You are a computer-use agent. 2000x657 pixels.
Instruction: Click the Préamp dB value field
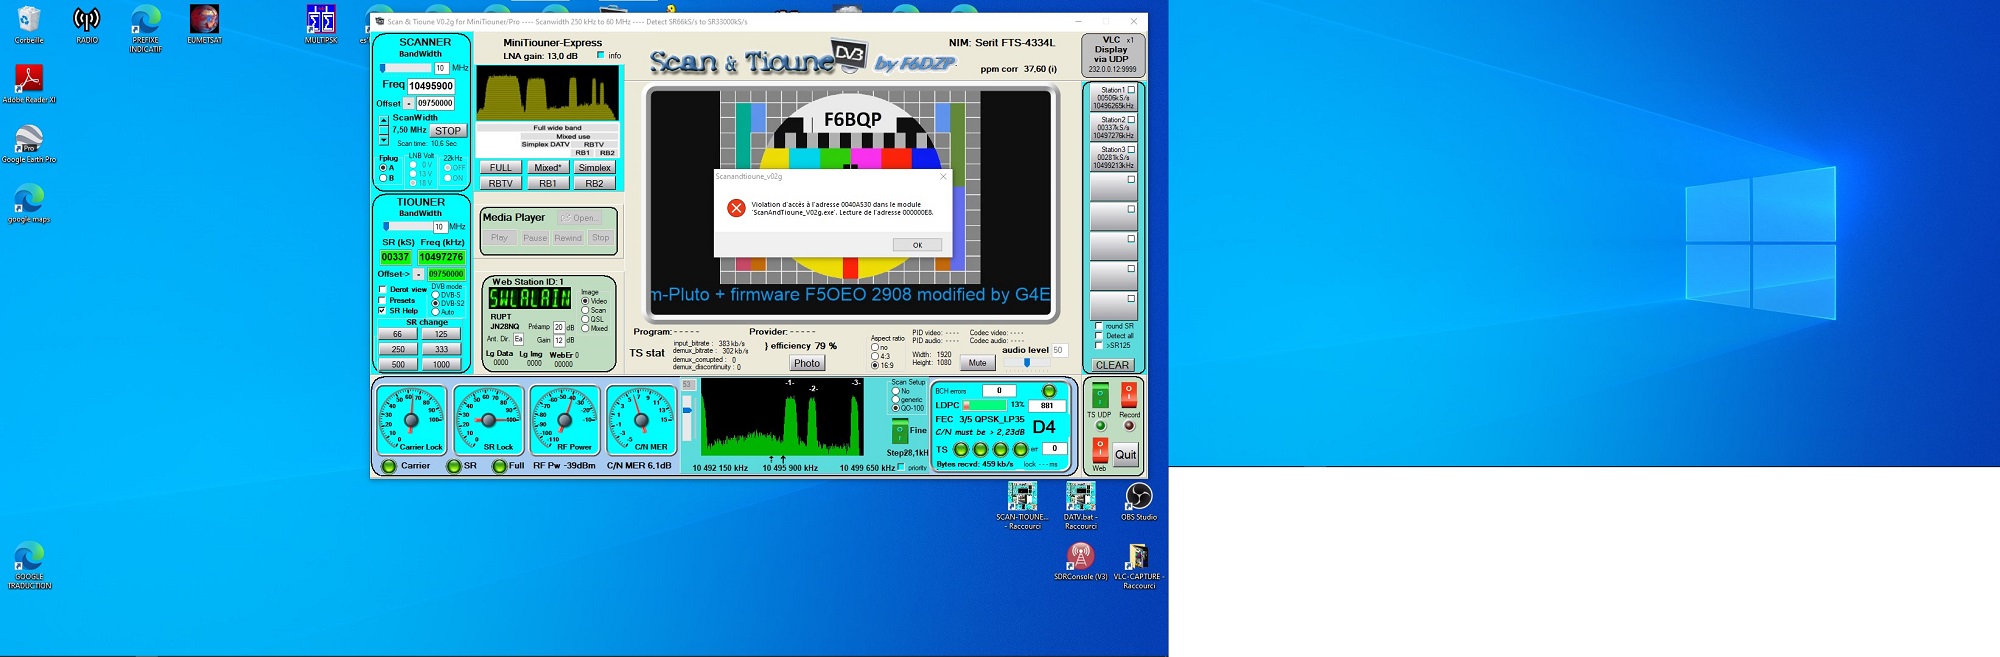pyautogui.click(x=559, y=327)
